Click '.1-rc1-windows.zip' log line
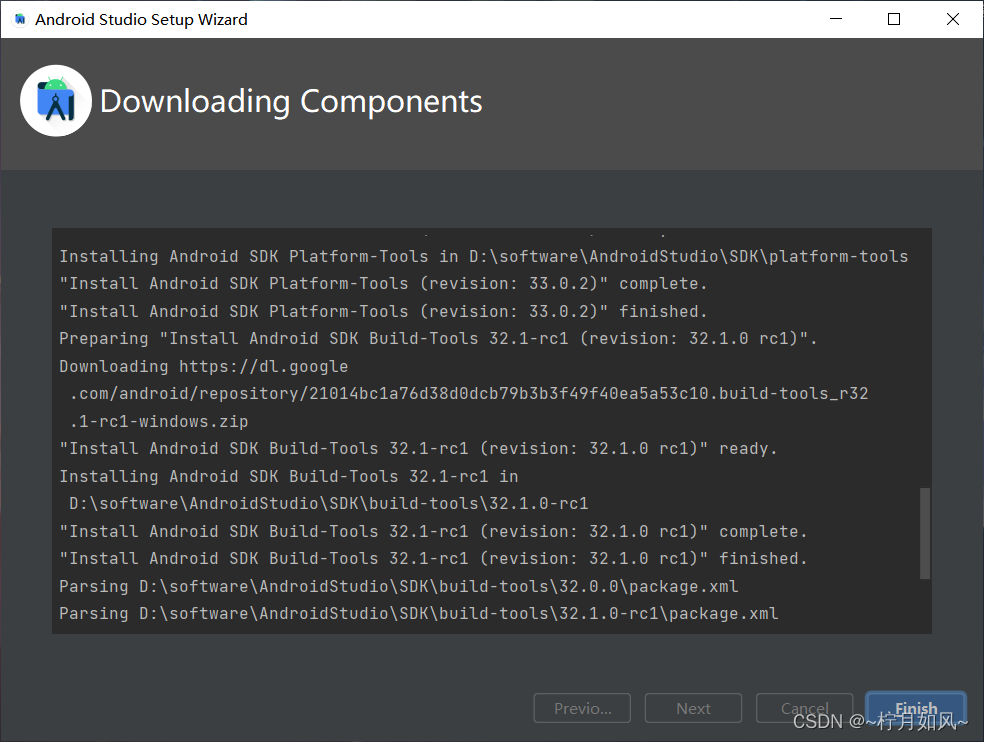 tap(159, 421)
